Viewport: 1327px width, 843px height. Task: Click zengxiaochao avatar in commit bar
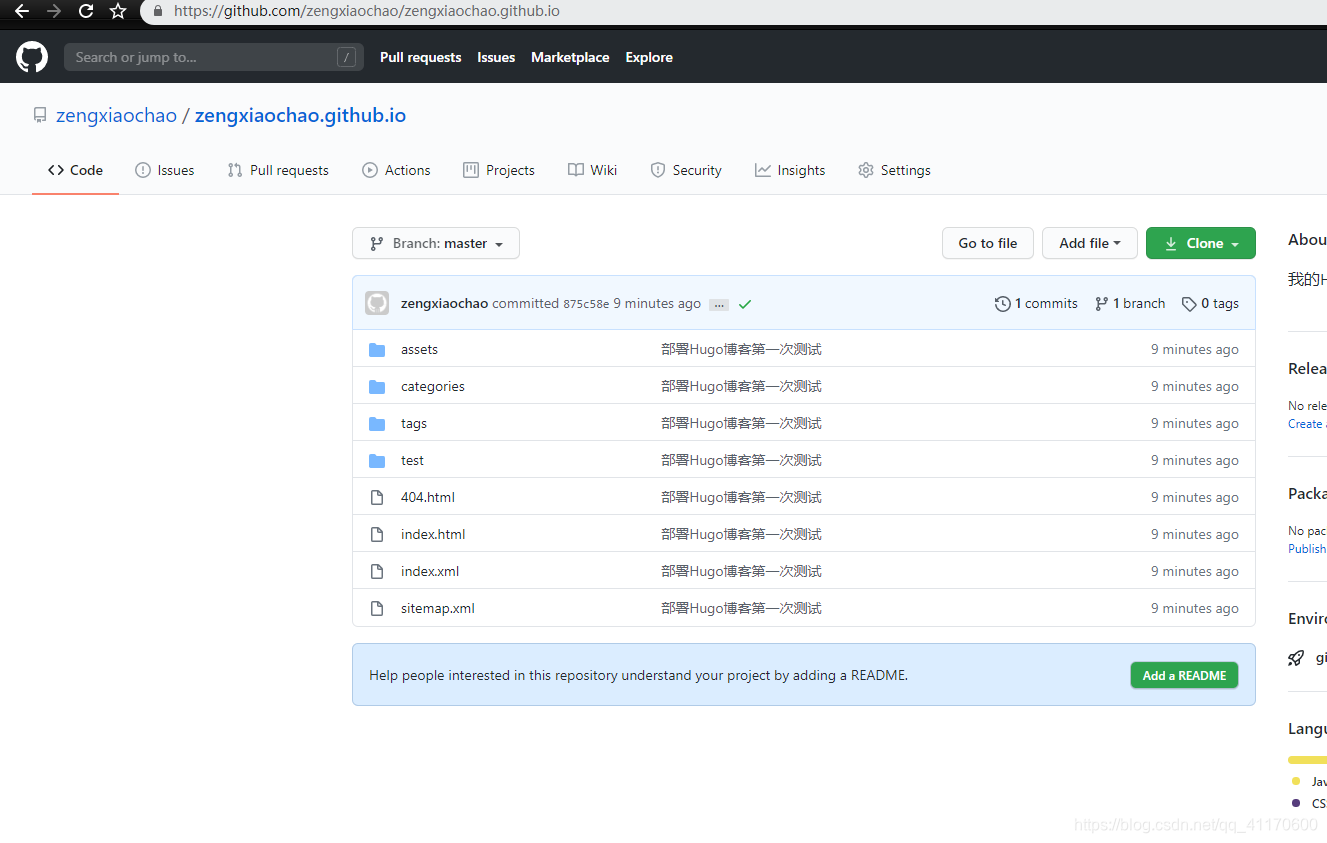(377, 303)
